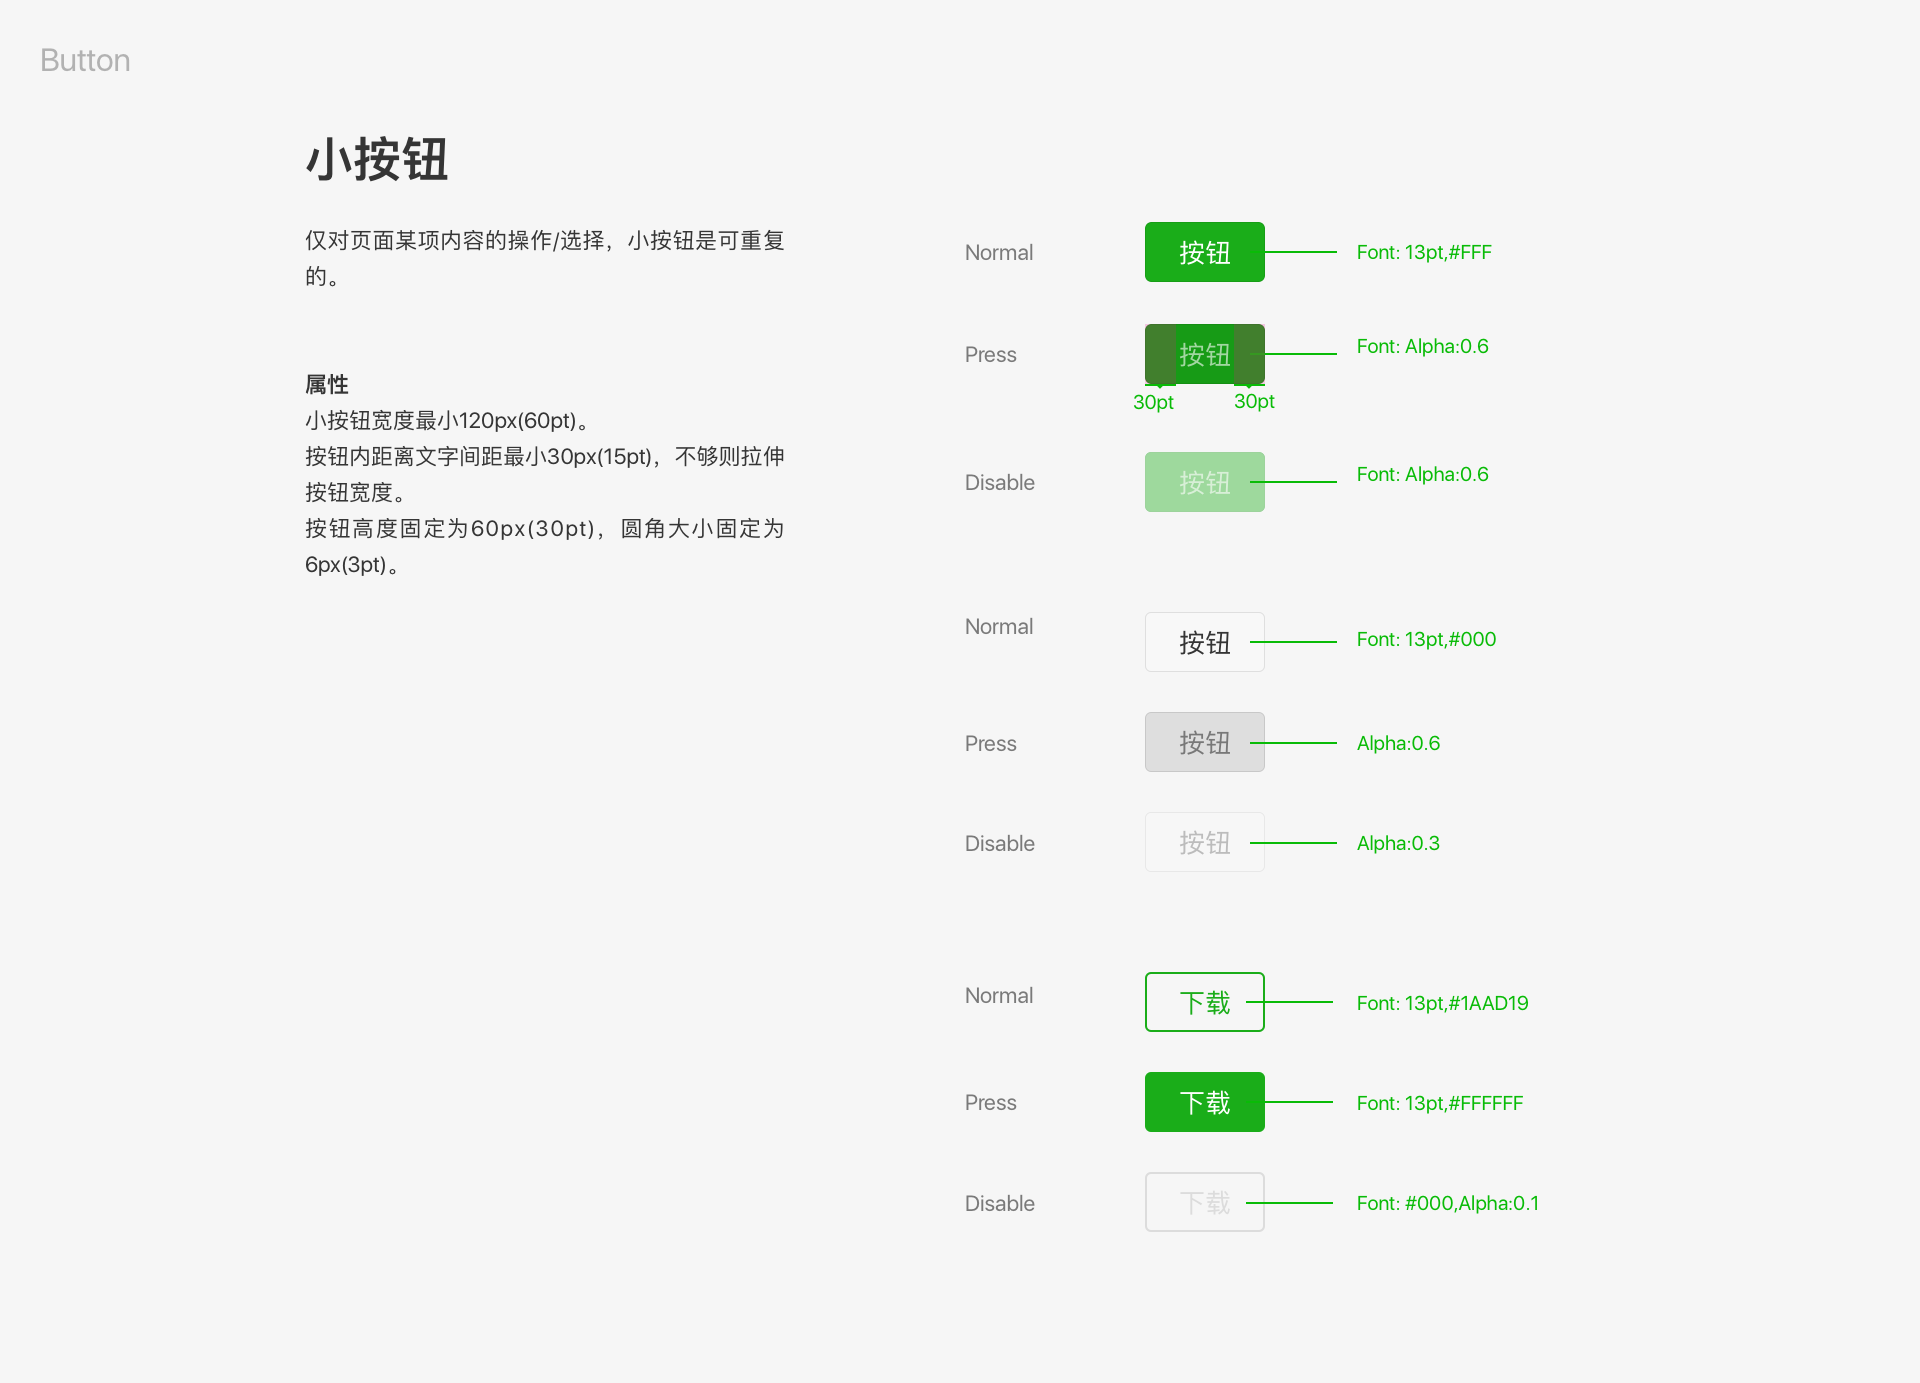This screenshot has height=1383, width=1920.
Task: Toggle Normal solid button state
Action: [x=1204, y=249]
